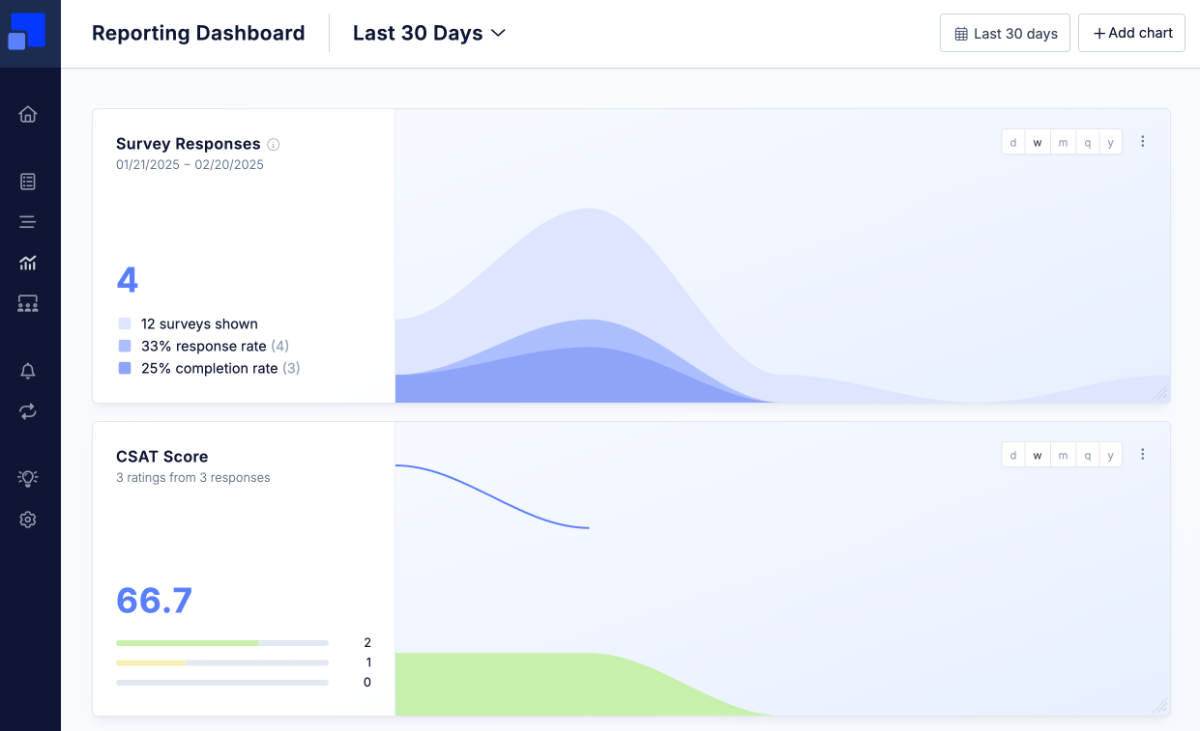Screen dimensions: 1200x731
Task: Click the resize handle on the CSAT Score chart
Action: point(1161,706)
